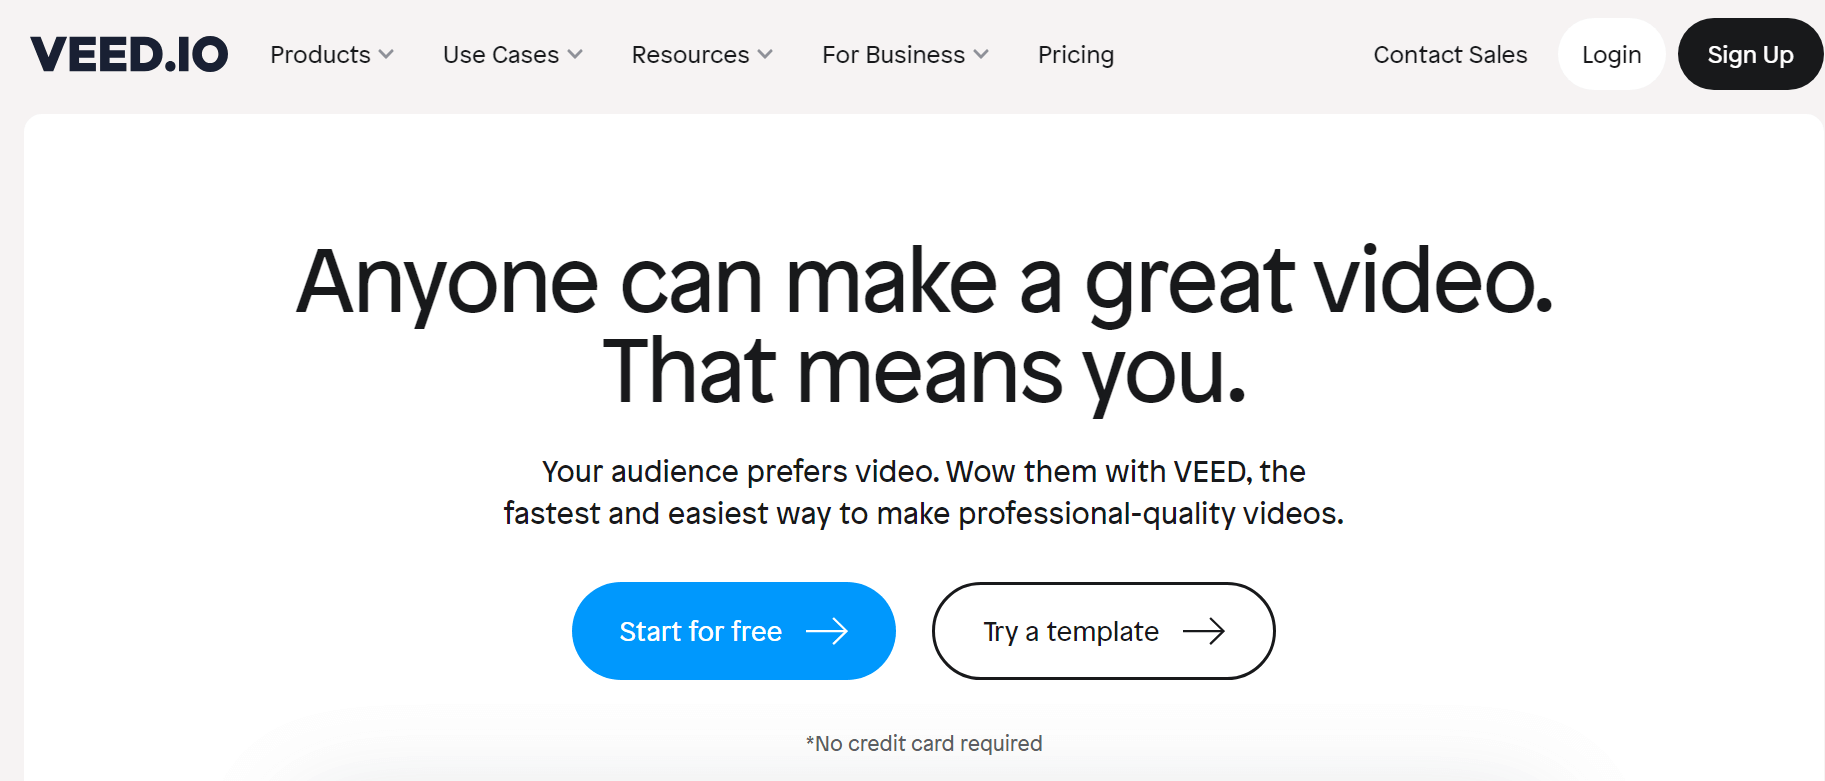The image size is (1825, 781).
Task: Click the arrow icon in Try a template
Action: [1204, 631]
